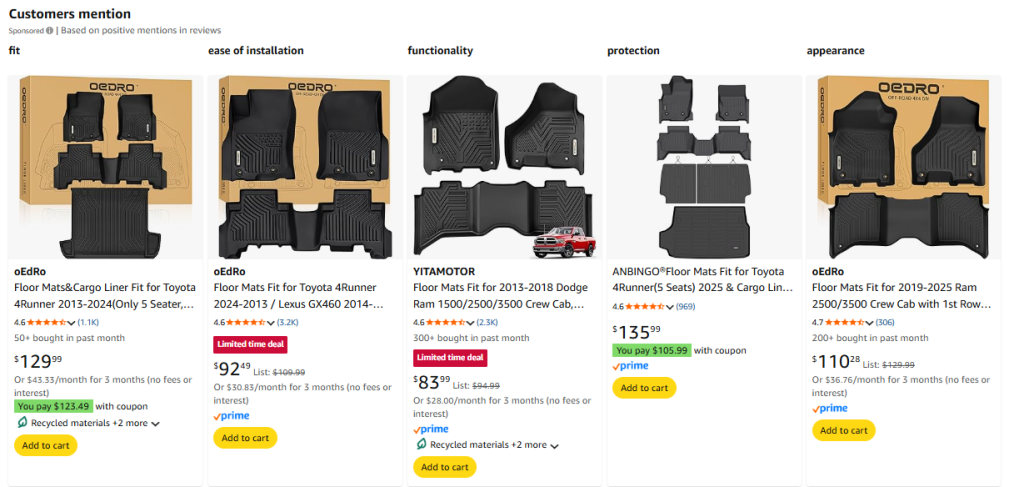Add the $110.28 oEdRo Ram mats to cart
Image resolution: width=1024 pixels, height=487 pixels.
(x=844, y=430)
